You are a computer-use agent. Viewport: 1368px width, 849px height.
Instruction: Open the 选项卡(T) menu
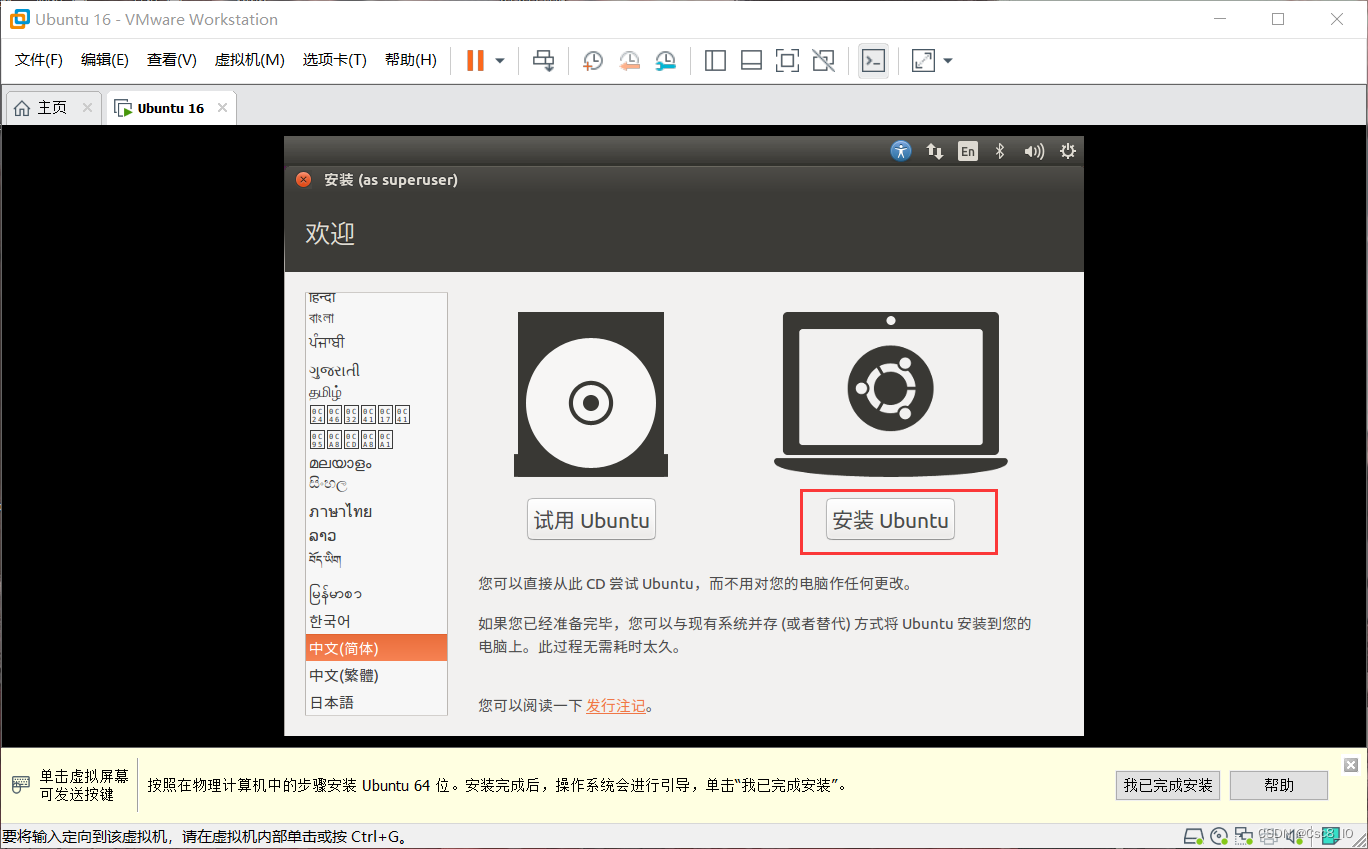334,60
